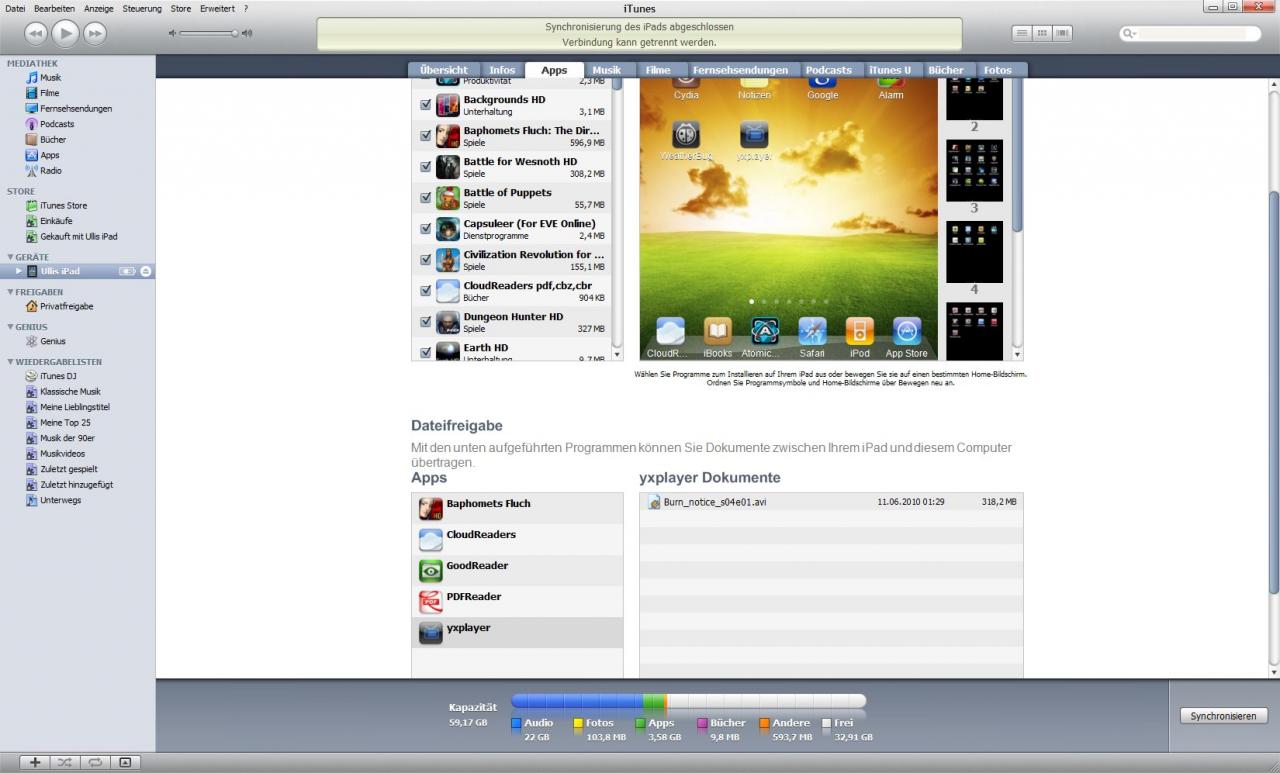Uncheck Baphomets Fluch: The Dir... app
Viewport: 1280px width, 773px height.
click(x=426, y=136)
